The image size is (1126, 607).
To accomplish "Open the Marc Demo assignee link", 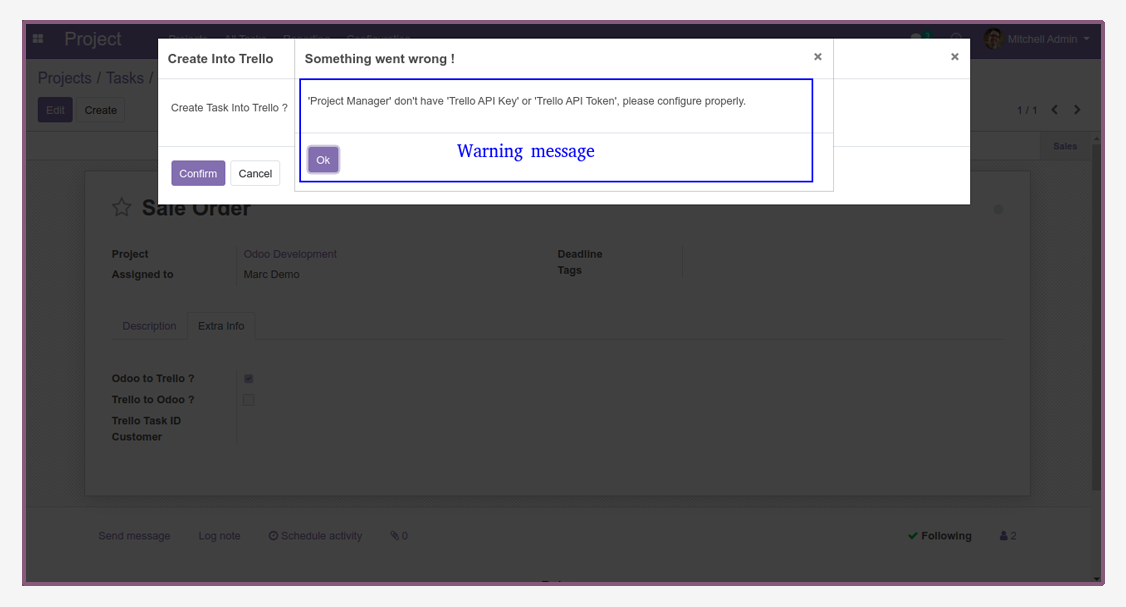I will pyautogui.click(x=271, y=274).
